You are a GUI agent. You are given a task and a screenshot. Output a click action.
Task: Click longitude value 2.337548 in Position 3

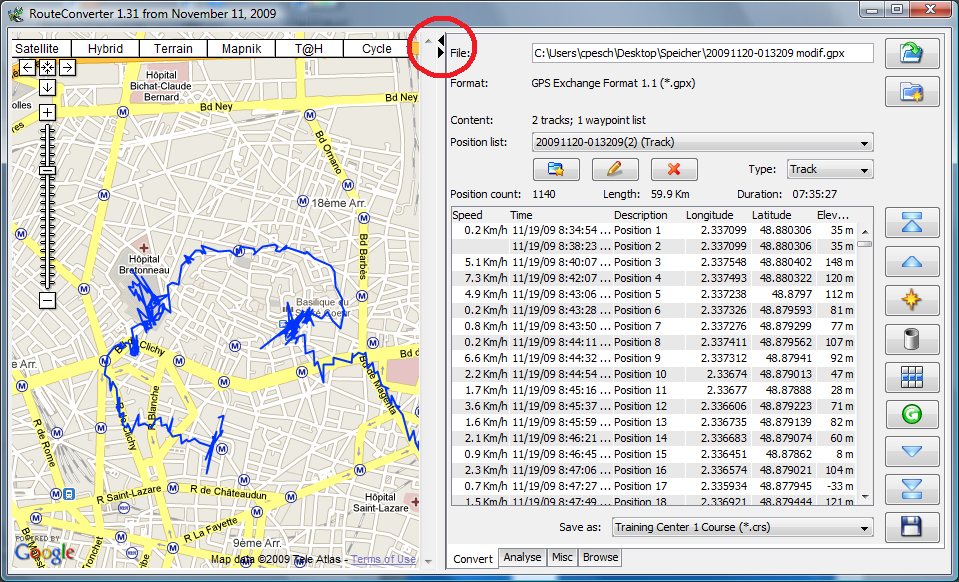[x=724, y=262]
